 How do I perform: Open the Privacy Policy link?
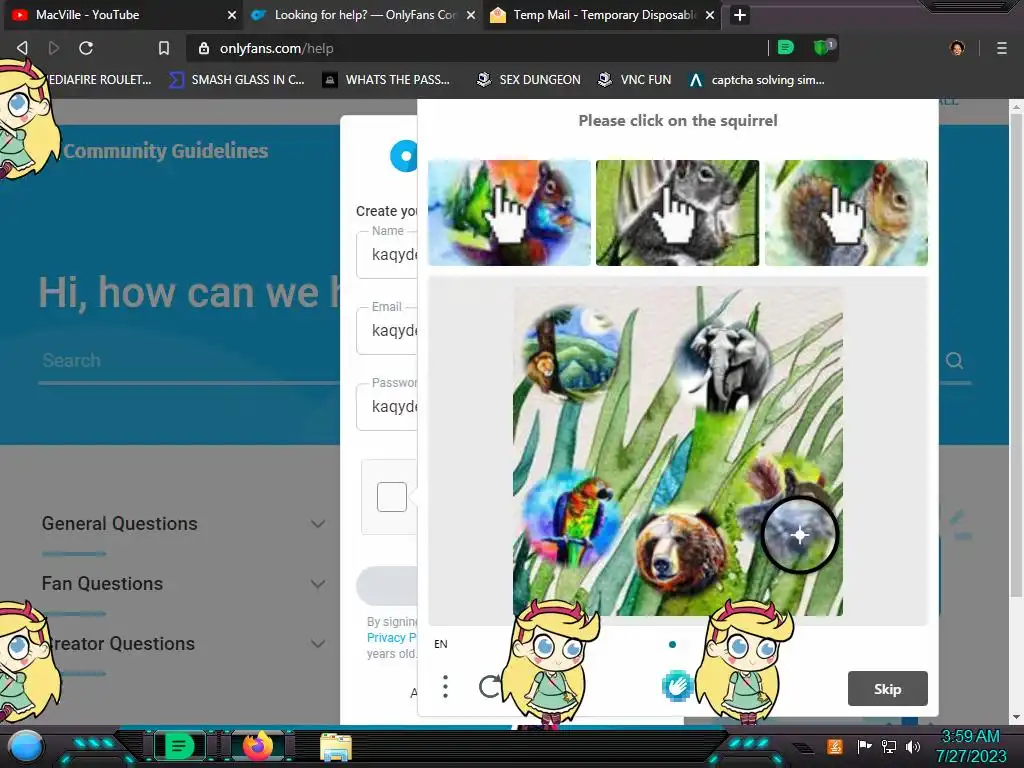pyautogui.click(x=391, y=637)
